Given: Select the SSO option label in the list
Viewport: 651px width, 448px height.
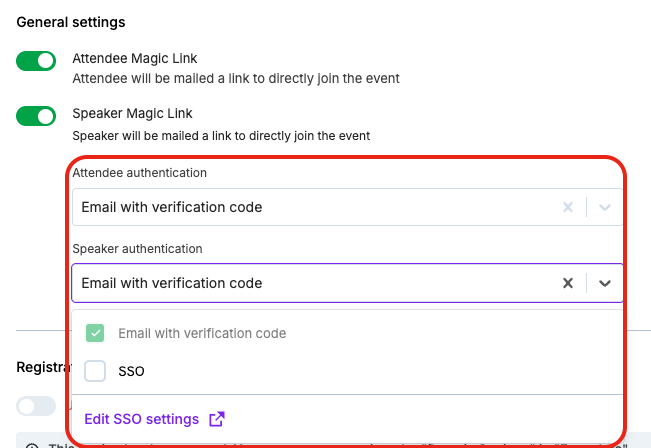Looking at the screenshot, I should 132,371.
